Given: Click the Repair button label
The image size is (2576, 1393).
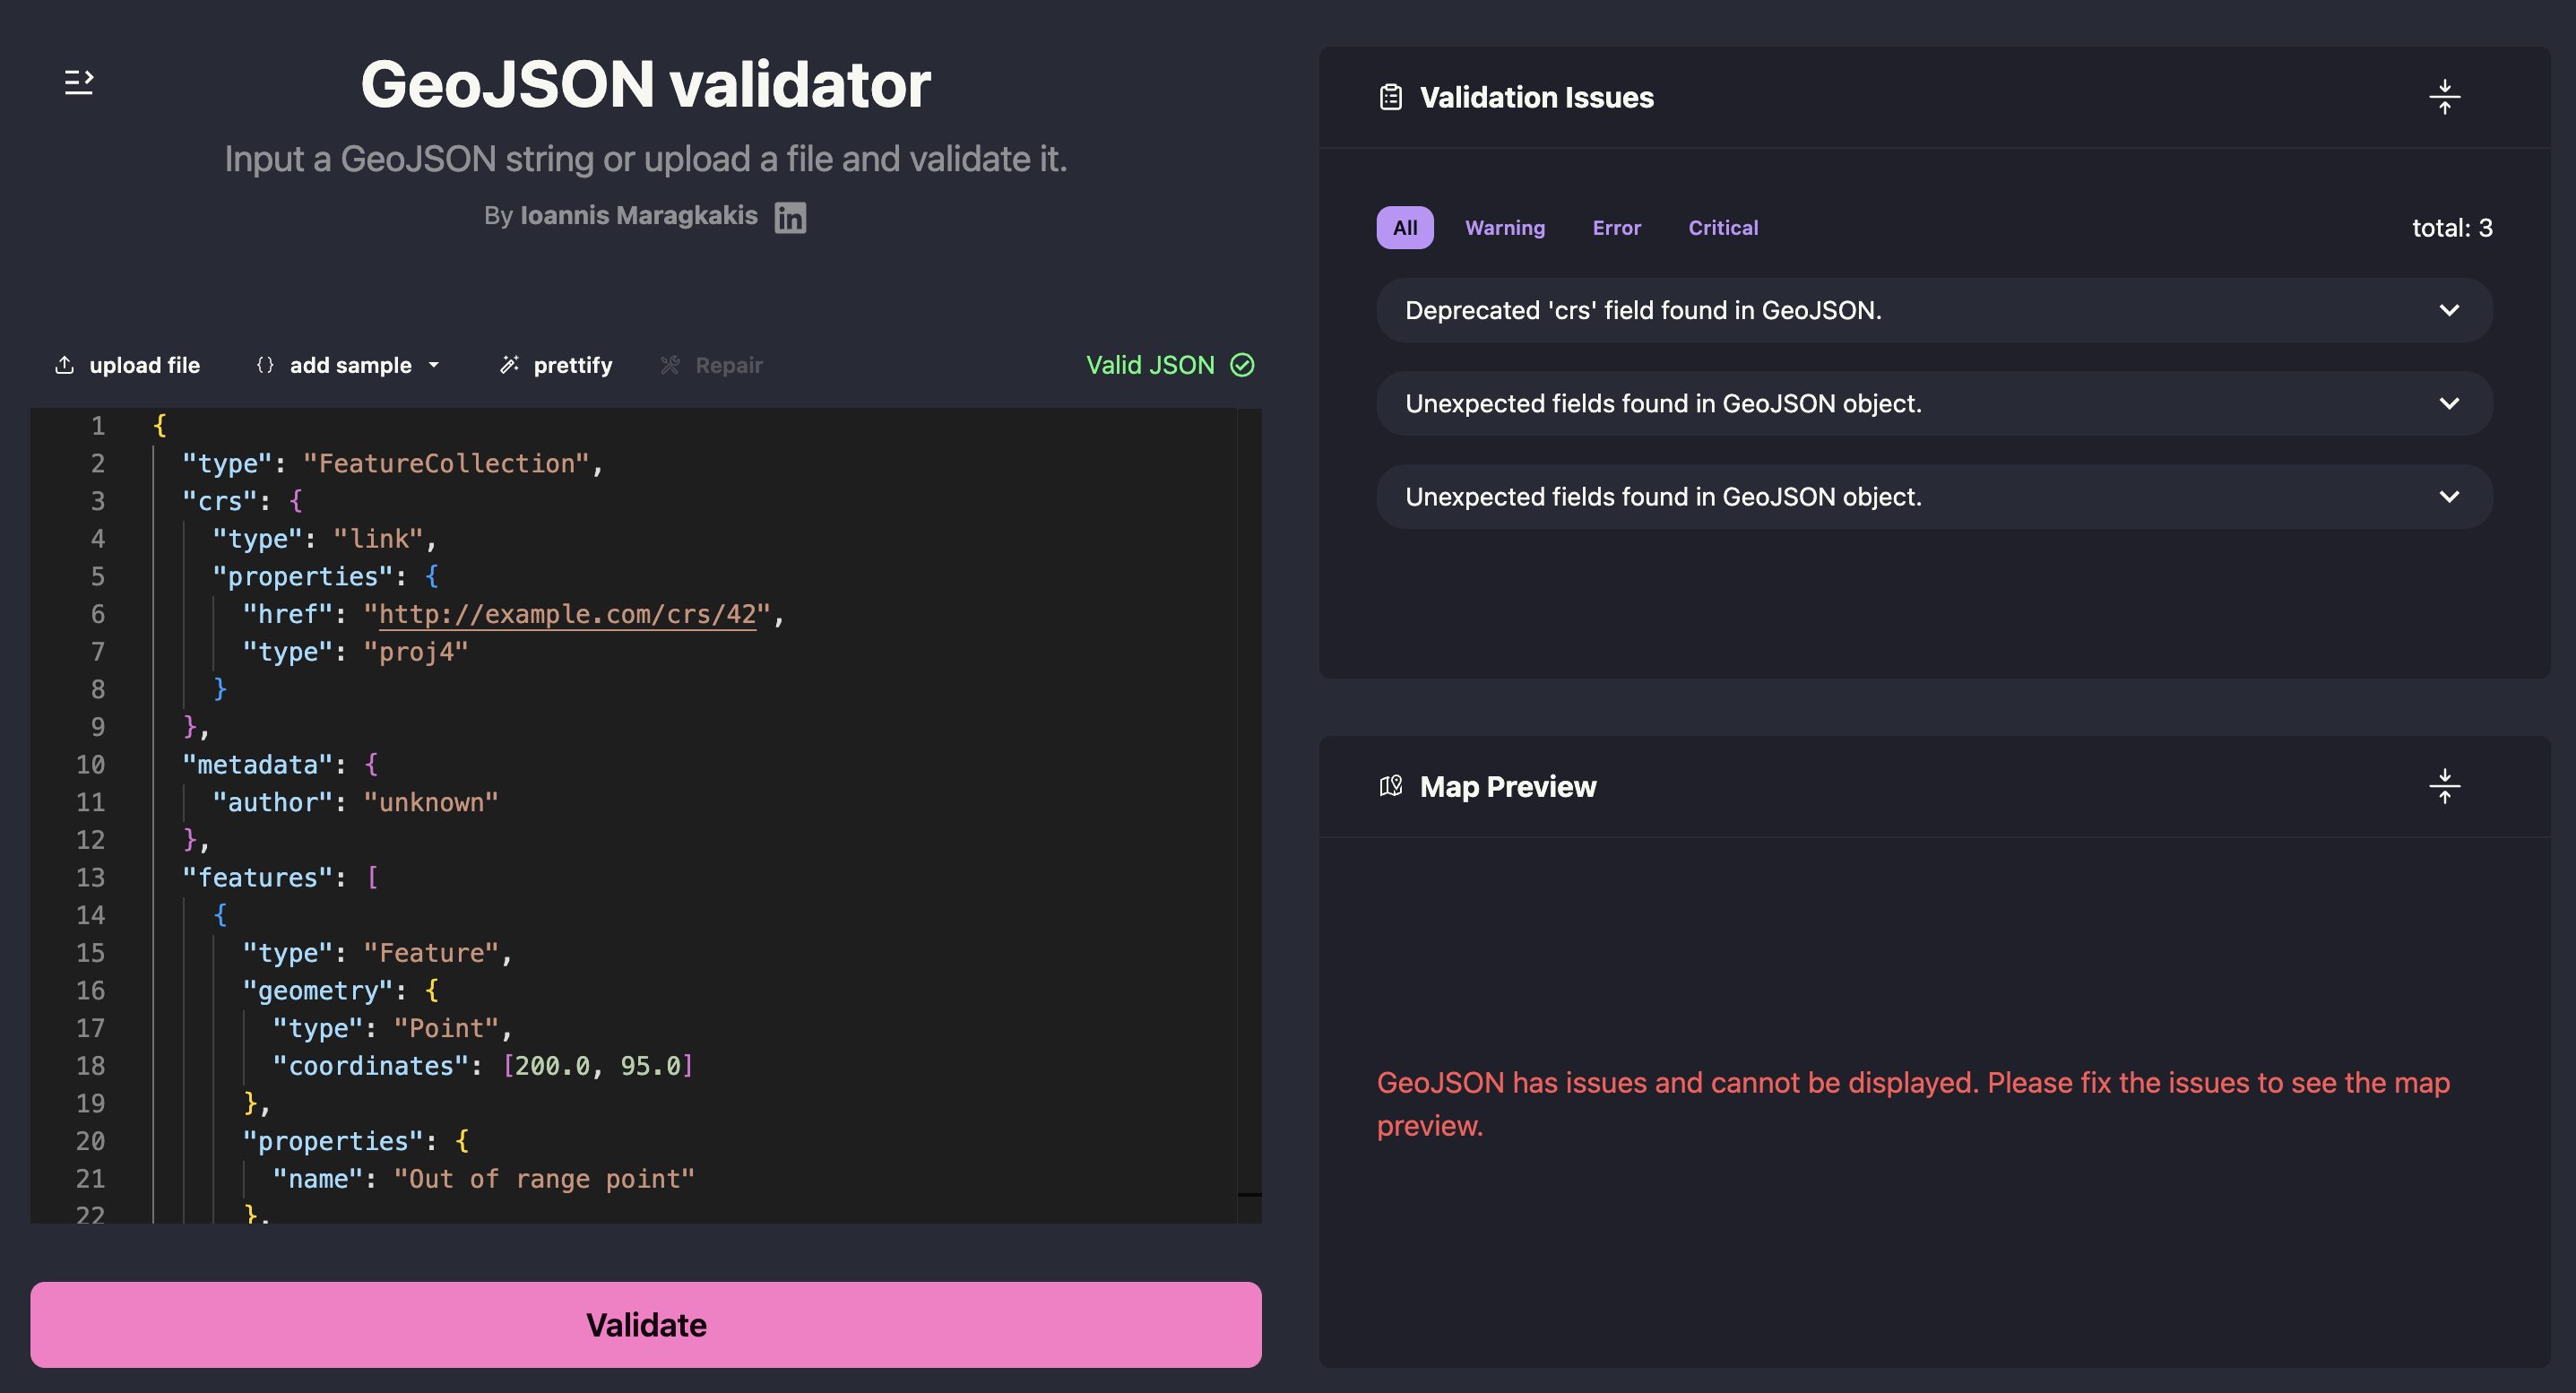Looking at the screenshot, I should click(x=729, y=365).
